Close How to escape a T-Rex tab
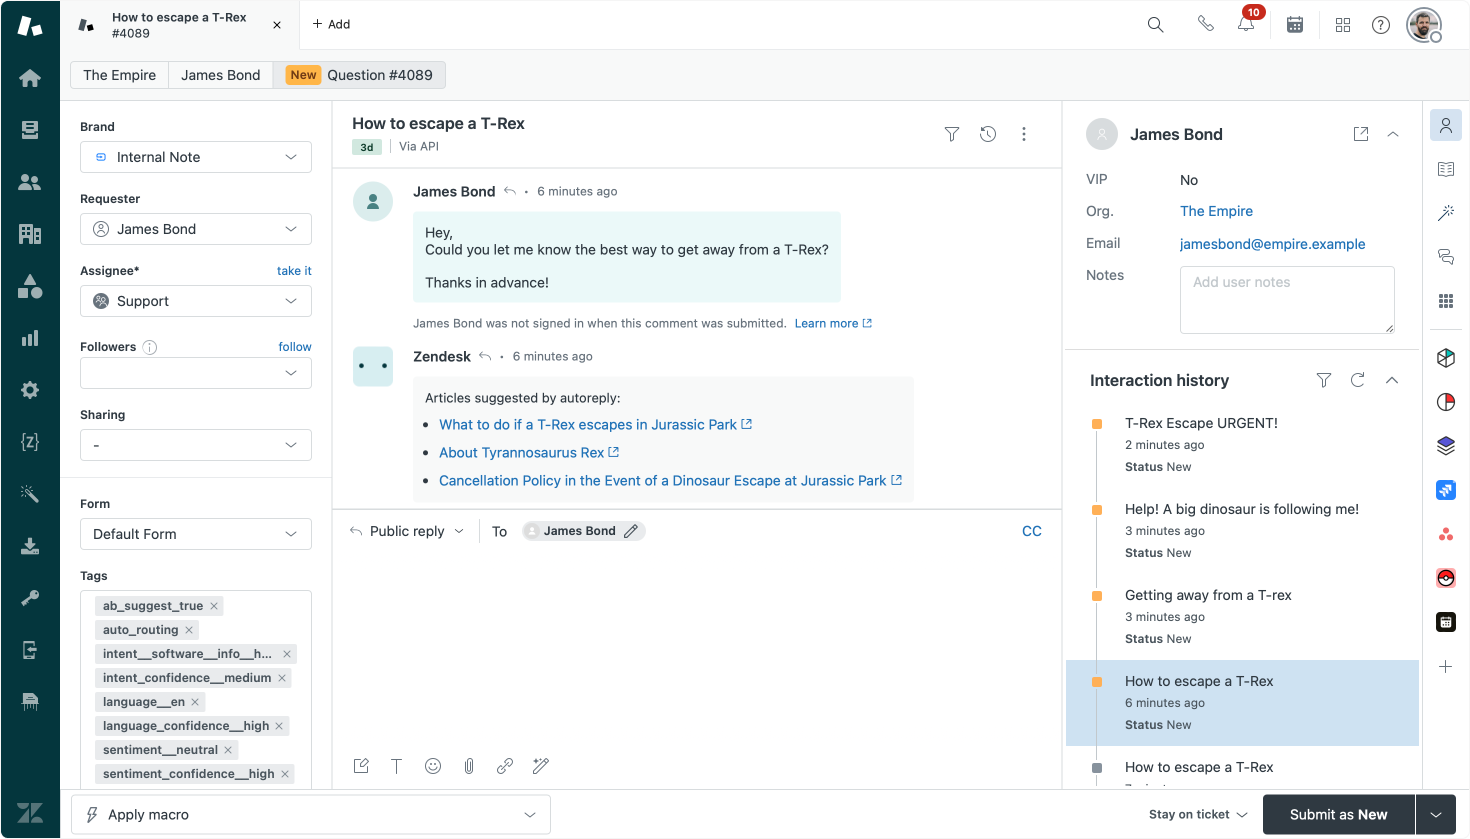This screenshot has height=839, width=1470. pos(277,25)
